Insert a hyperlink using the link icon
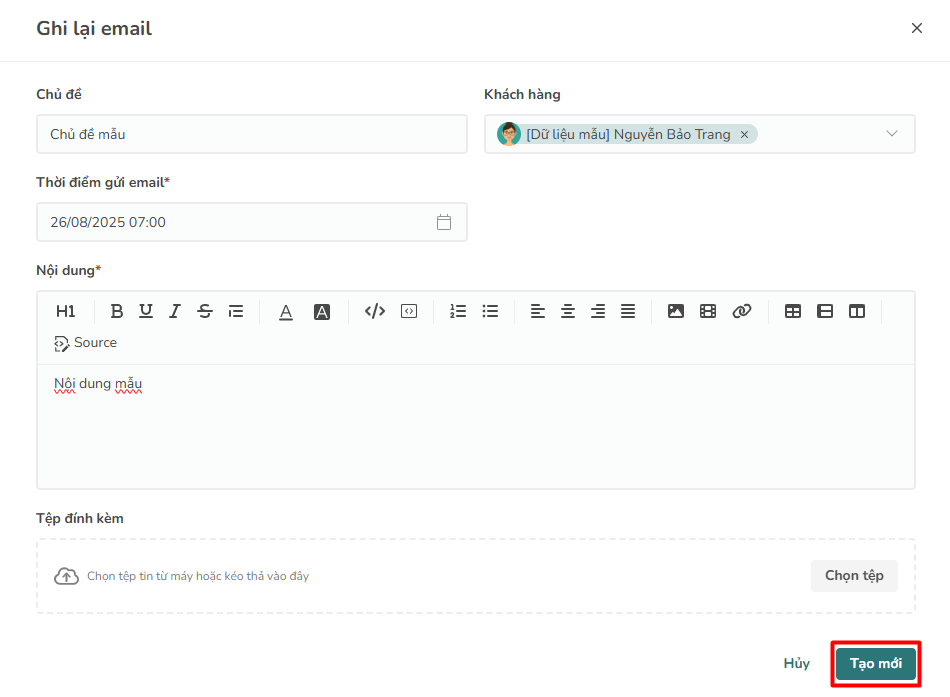Image resolution: width=950 pixels, height=697 pixels. [x=742, y=311]
